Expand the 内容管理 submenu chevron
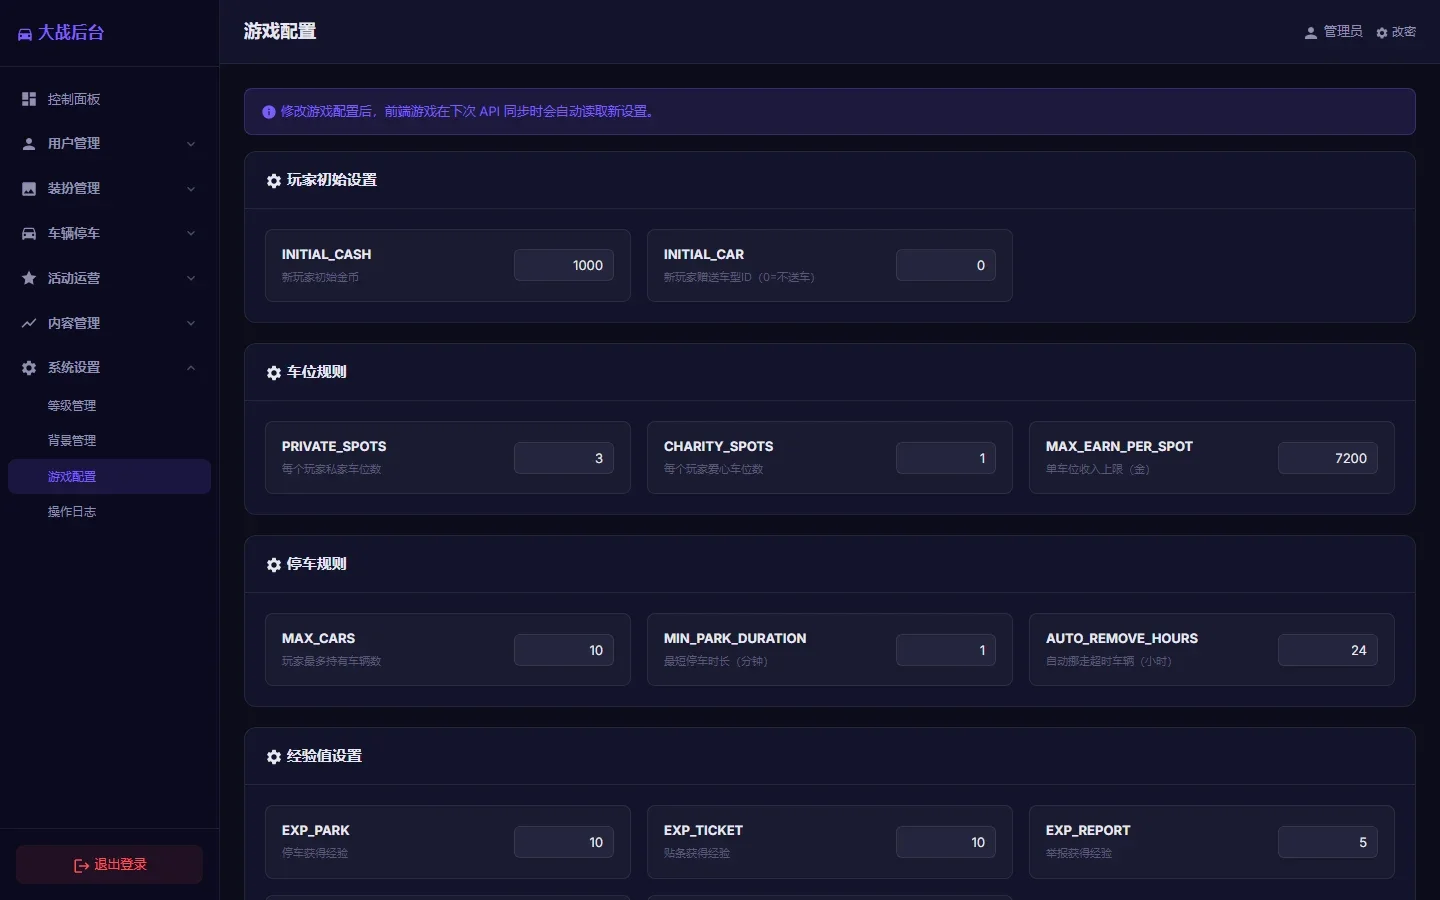 click(191, 323)
